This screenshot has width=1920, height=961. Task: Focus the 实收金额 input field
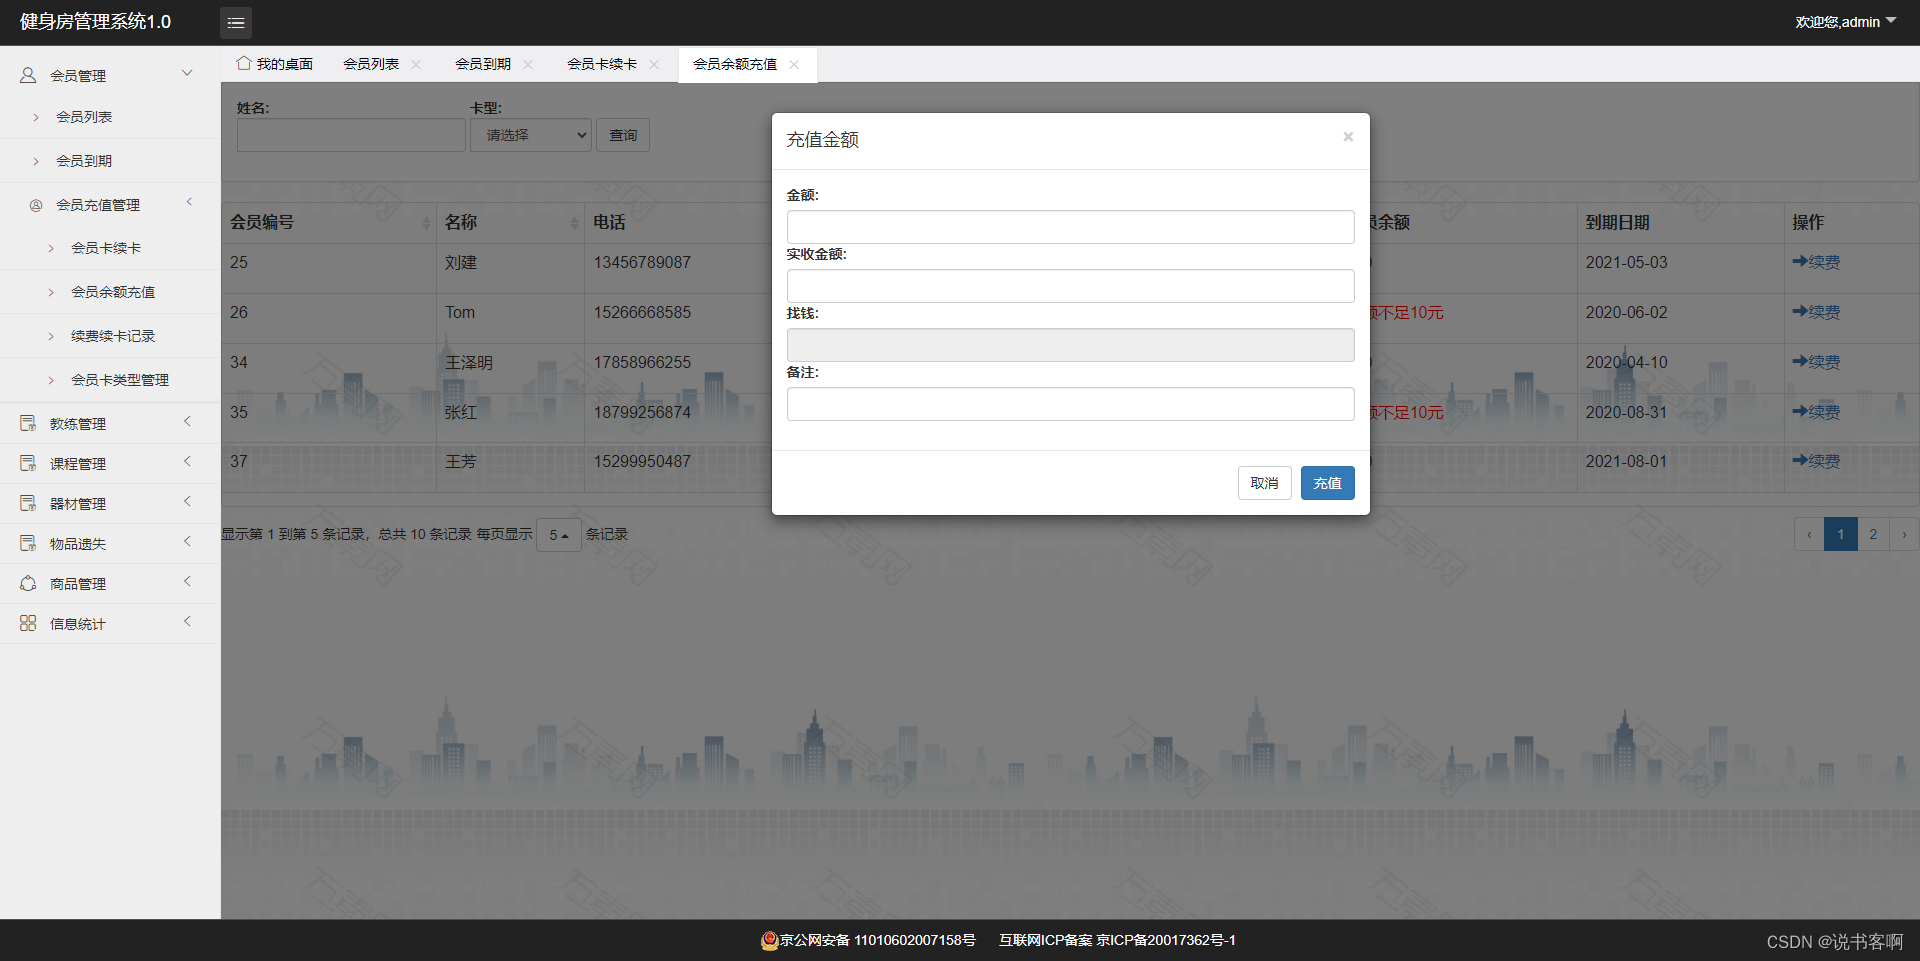tap(1071, 286)
